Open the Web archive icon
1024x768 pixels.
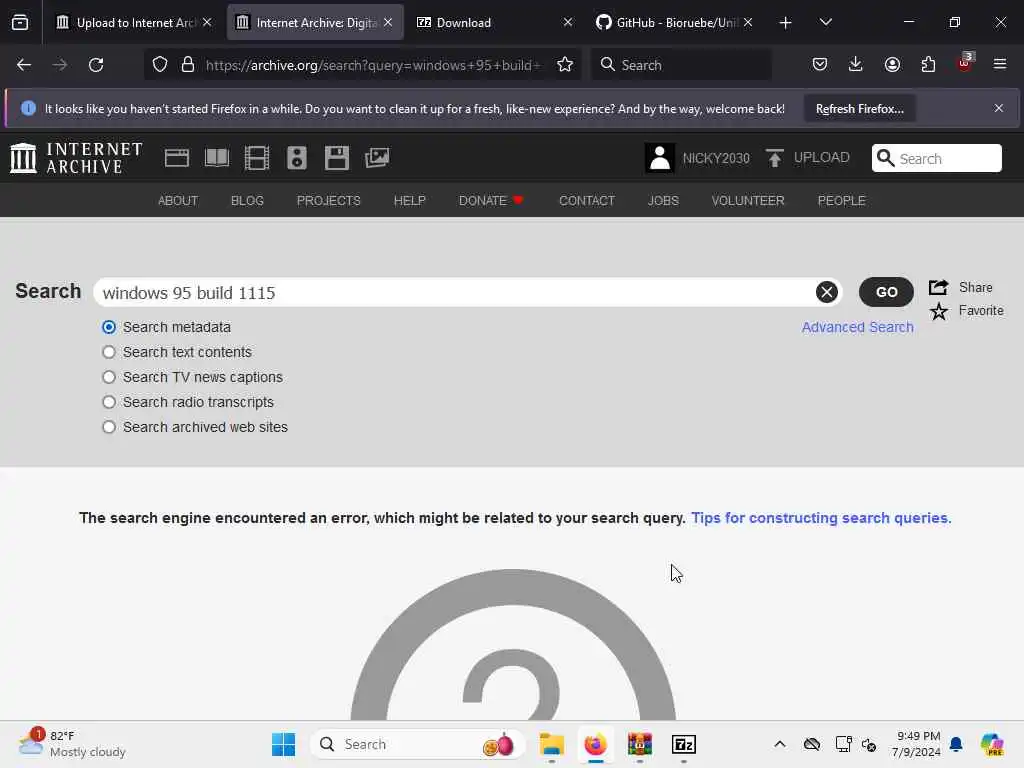pos(176,158)
